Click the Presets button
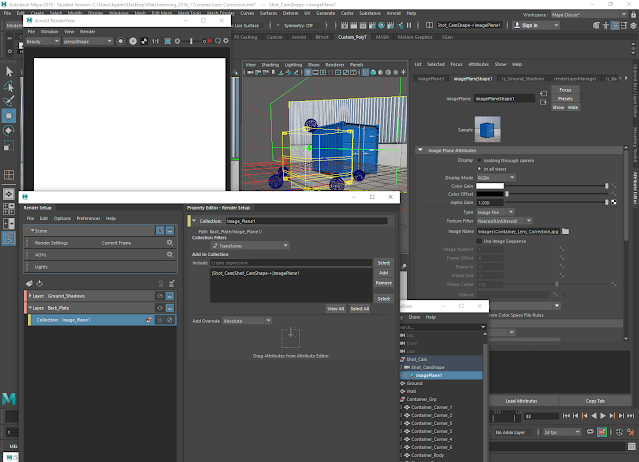 pos(565,99)
